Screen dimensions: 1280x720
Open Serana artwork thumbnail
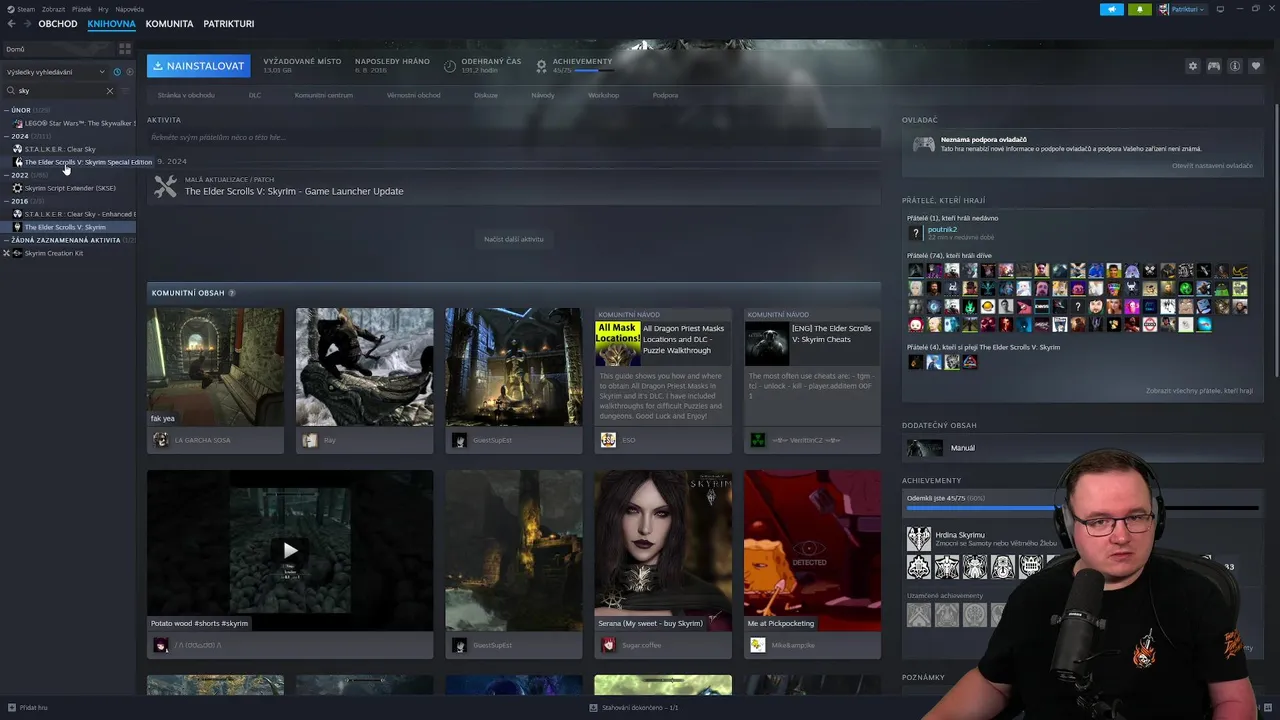[663, 550]
